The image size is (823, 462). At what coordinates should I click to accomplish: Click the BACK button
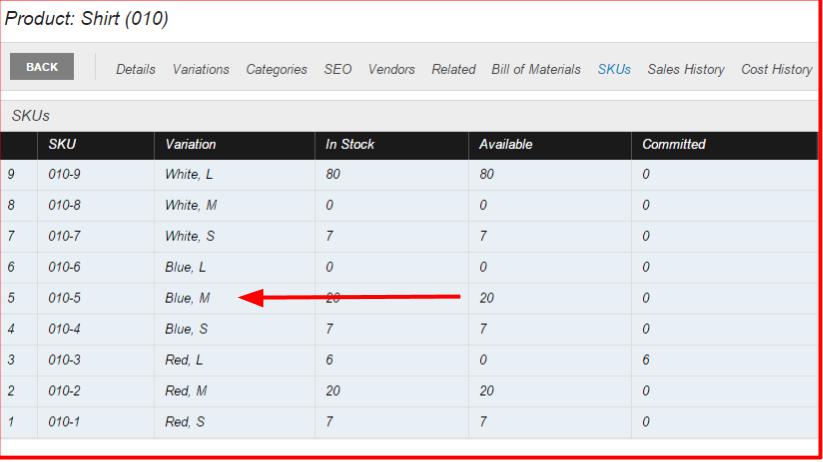click(x=42, y=67)
